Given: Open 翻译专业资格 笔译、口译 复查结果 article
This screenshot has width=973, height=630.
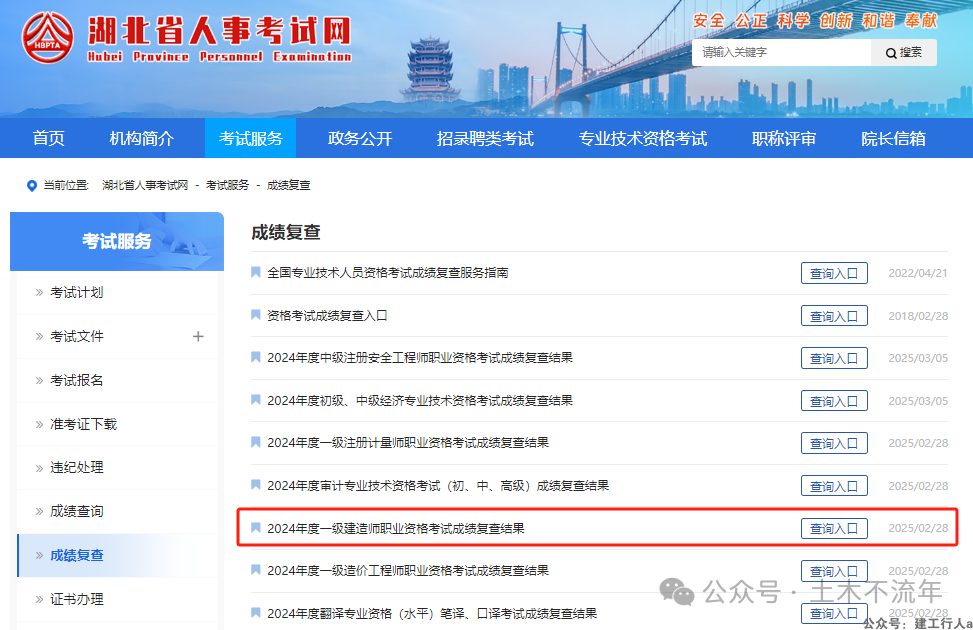Looking at the screenshot, I should 432,613.
